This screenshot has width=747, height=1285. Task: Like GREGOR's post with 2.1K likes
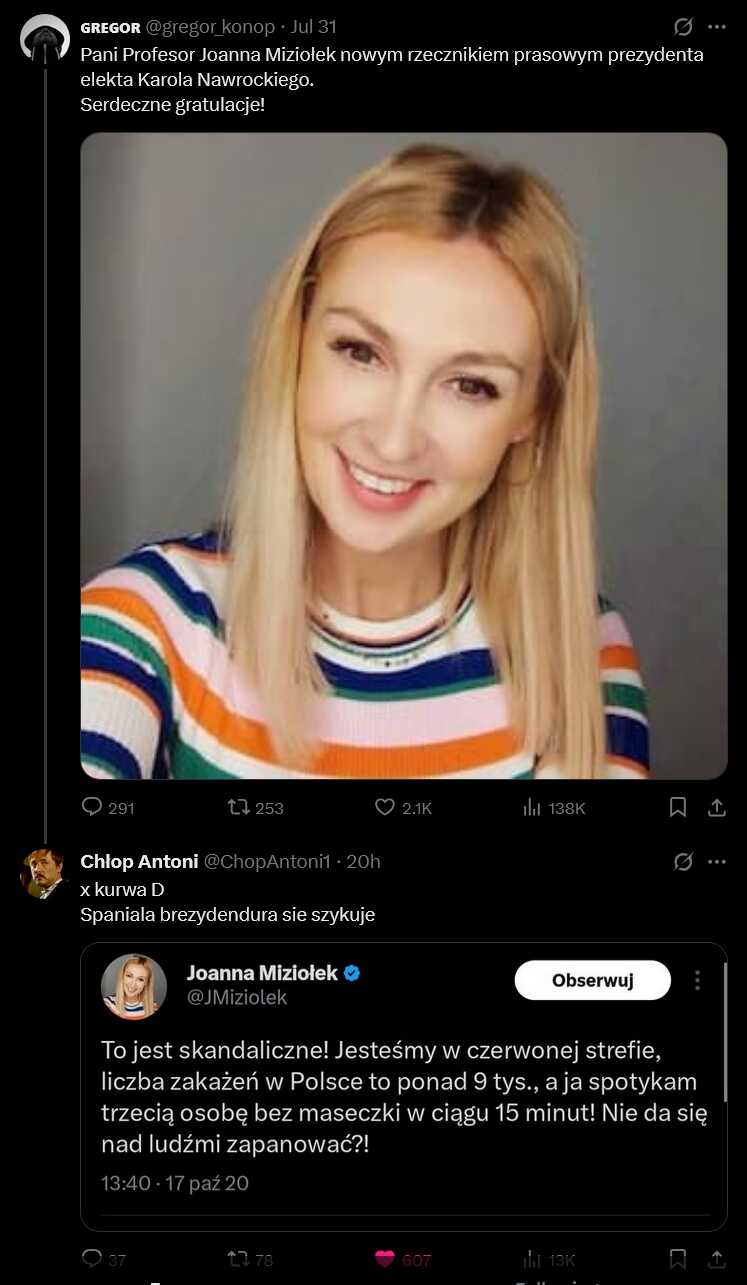pos(385,807)
